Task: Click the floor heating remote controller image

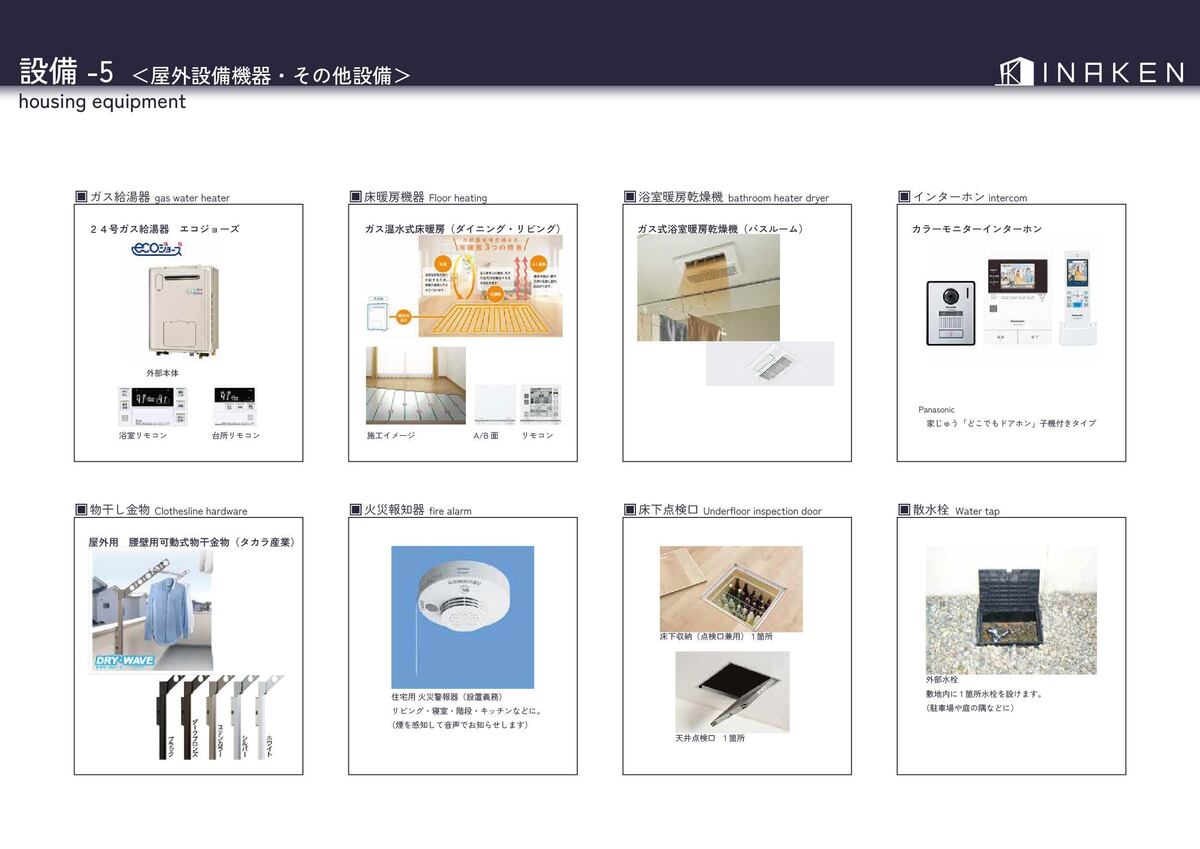Action: (x=540, y=405)
